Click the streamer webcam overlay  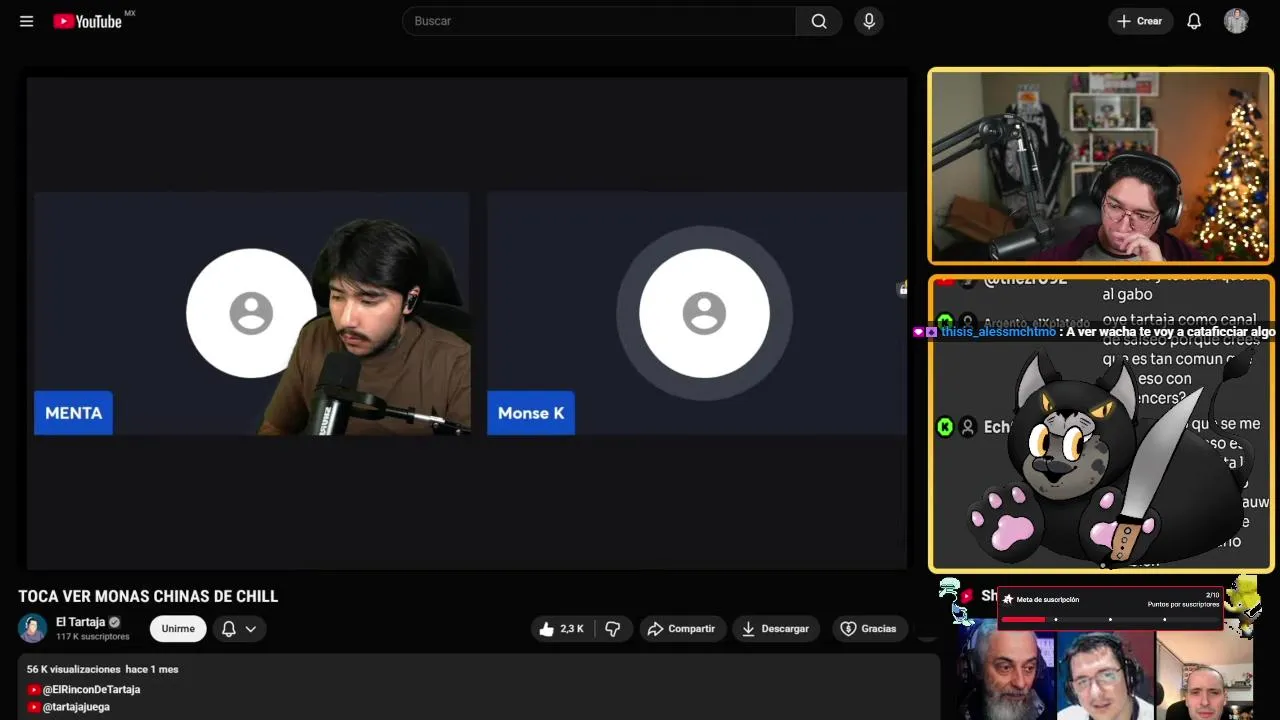tap(1101, 166)
